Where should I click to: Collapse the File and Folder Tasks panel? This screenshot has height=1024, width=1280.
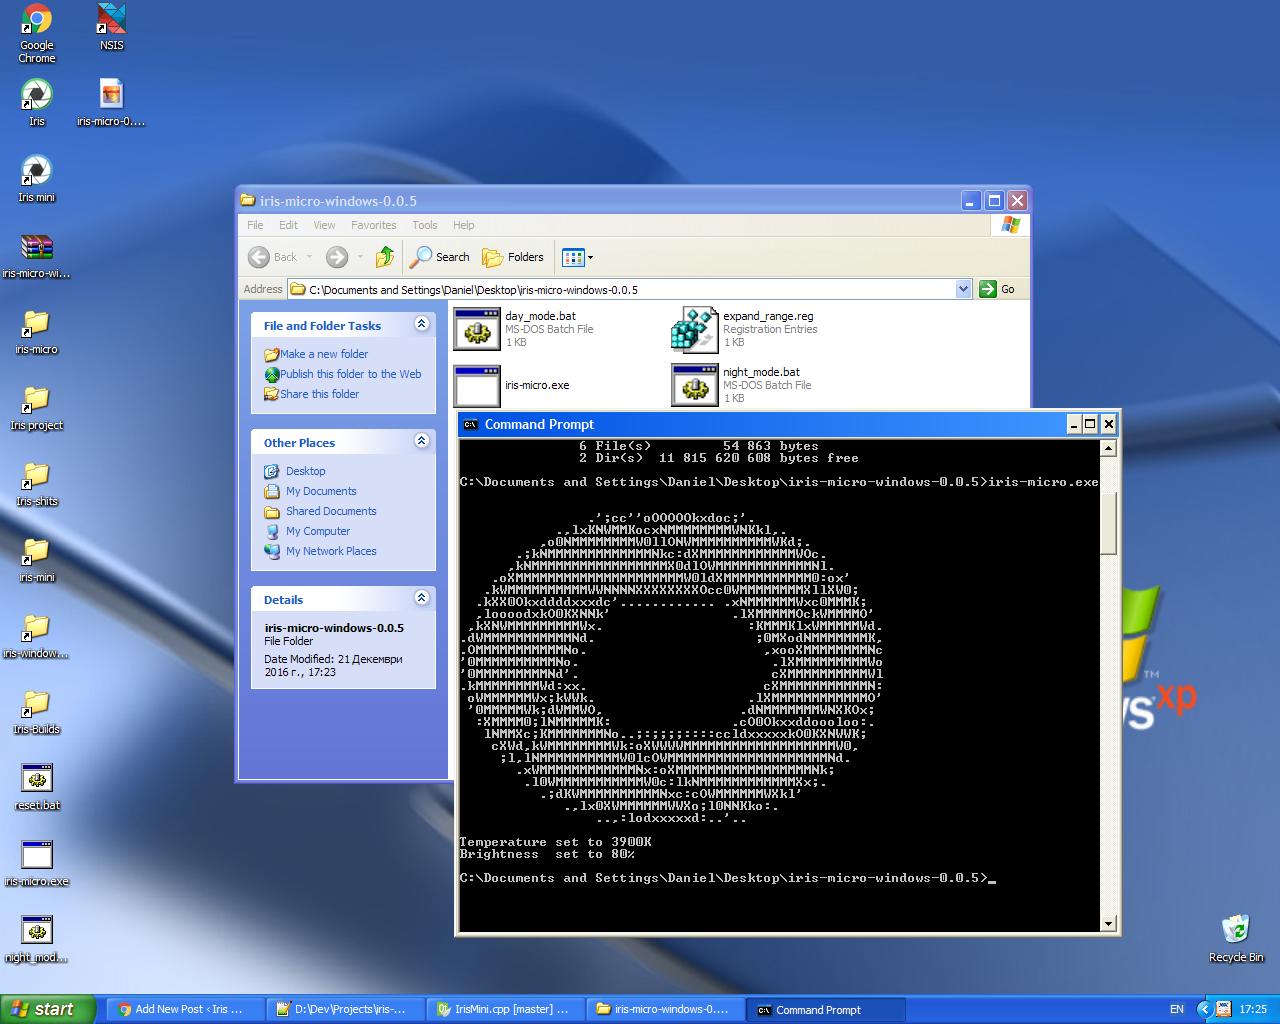[x=421, y=324]
